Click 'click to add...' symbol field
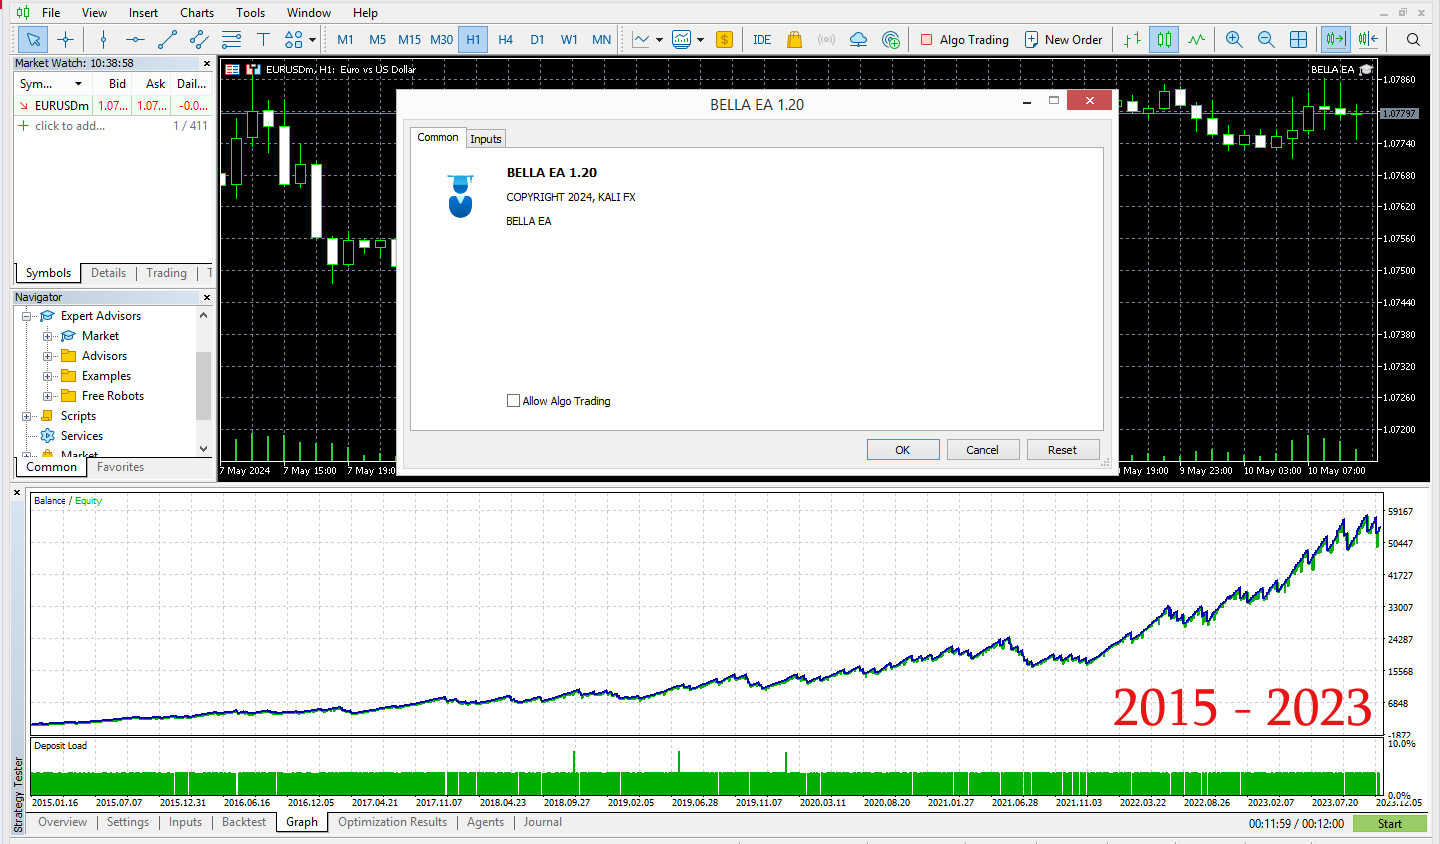 click(x=70, y=126)
